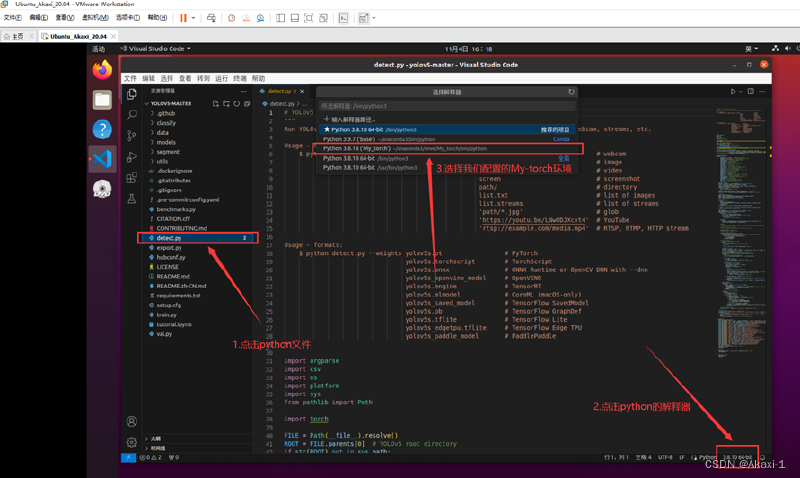The width and height of the screenshot is (800, 478).
Task: Take a VMware snapshot with the clock icon
Action: click(231, 18)
